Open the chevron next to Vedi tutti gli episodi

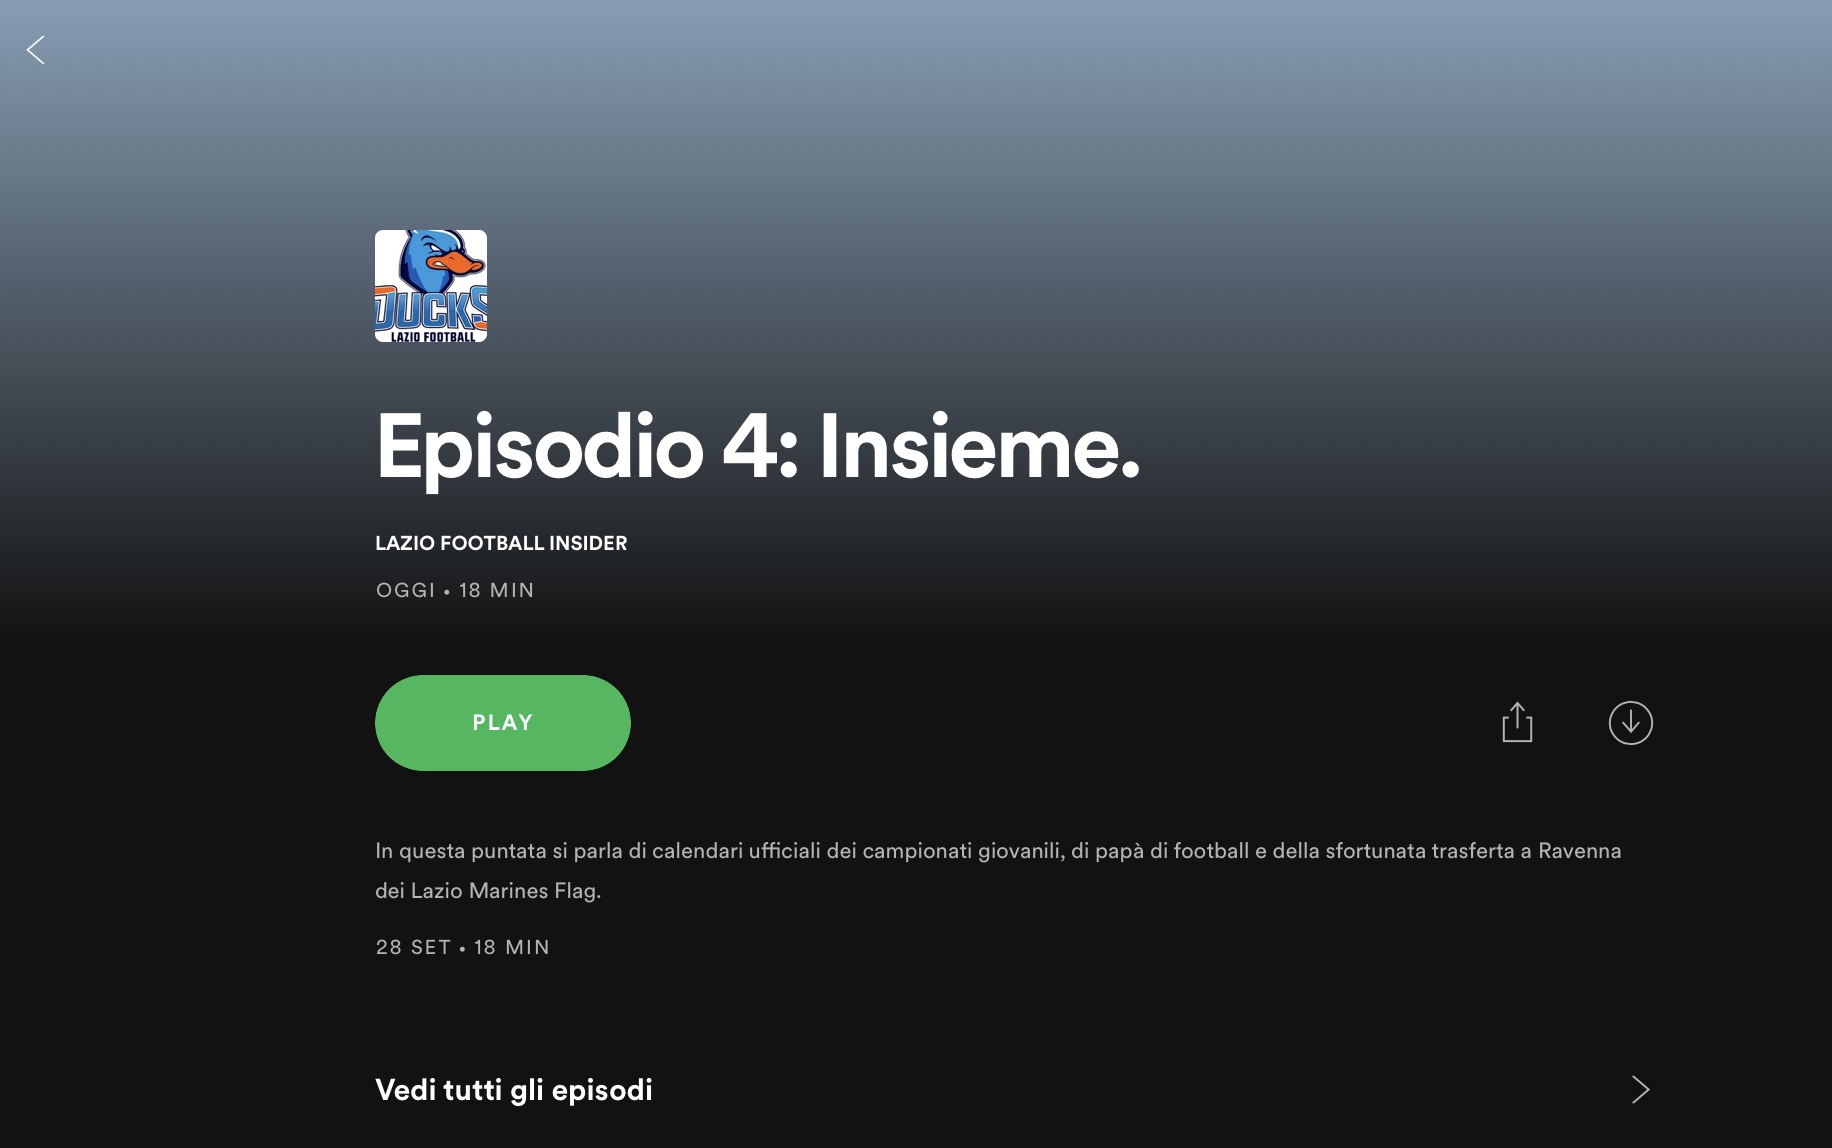1640,1089
